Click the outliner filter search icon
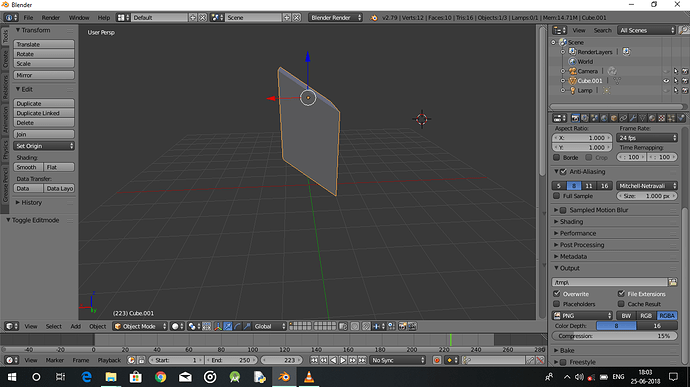Viewport: 690px width, 387px height. pos(683,30)
